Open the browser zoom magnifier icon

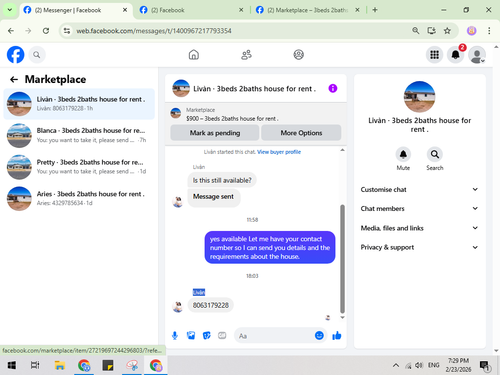click(x=415, y=31)
